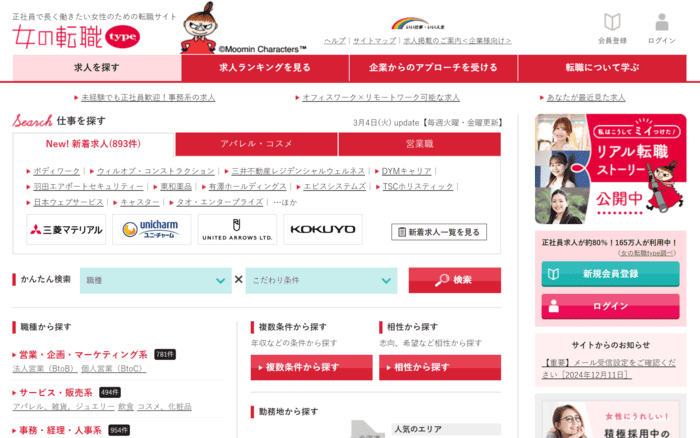
Task: Switch to New! 新着求人(893件) tab
Action: [x=93, y=144]
